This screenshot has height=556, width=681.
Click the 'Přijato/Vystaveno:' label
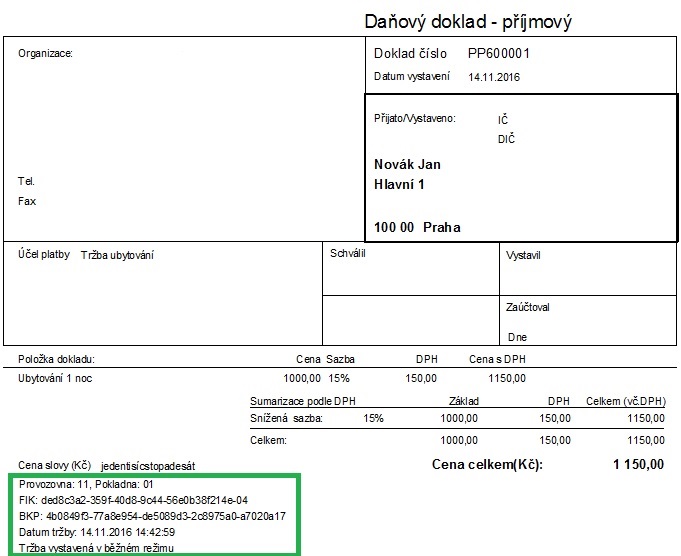tap(415, 118)
